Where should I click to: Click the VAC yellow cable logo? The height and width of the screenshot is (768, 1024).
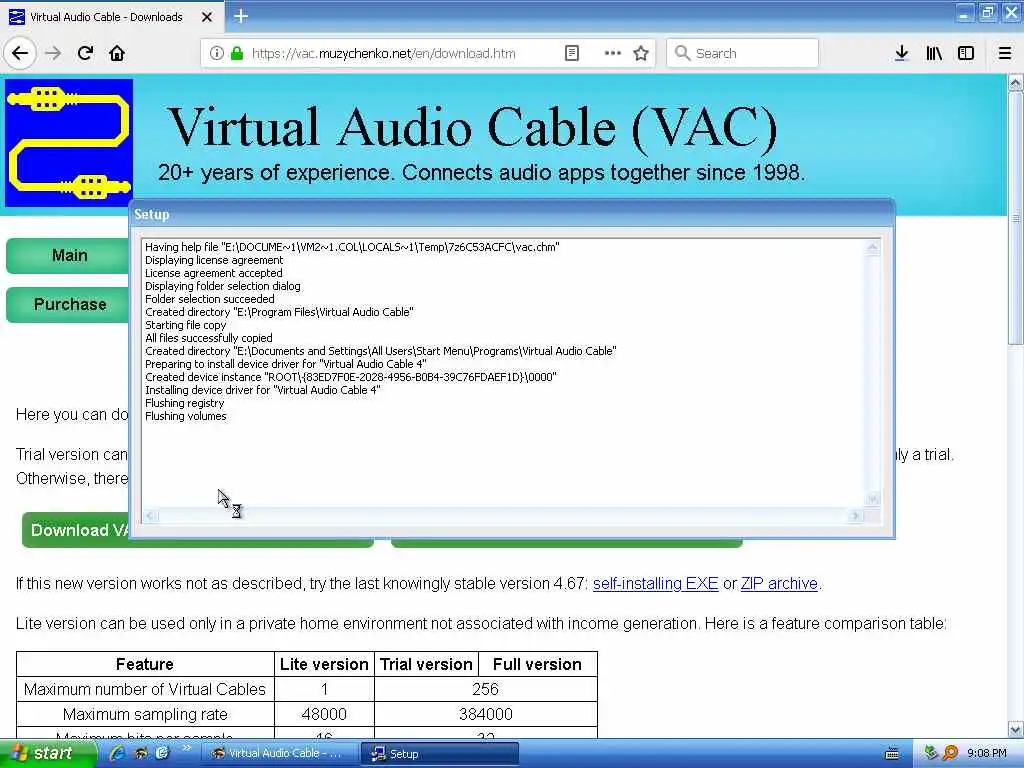(69, 142)
